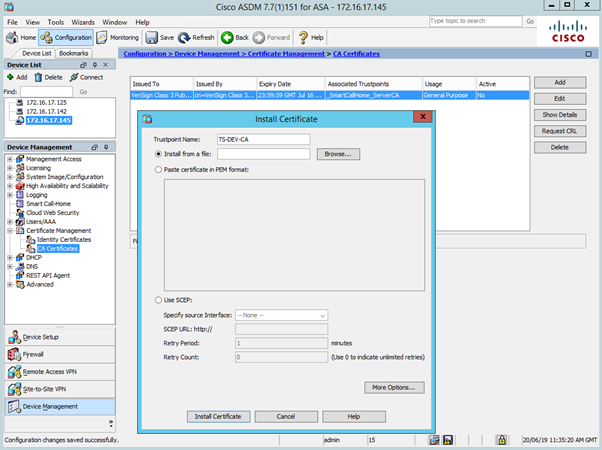Select the Use SCEP radio button
The image size is (602, 450).
click(x=159, y=300)
